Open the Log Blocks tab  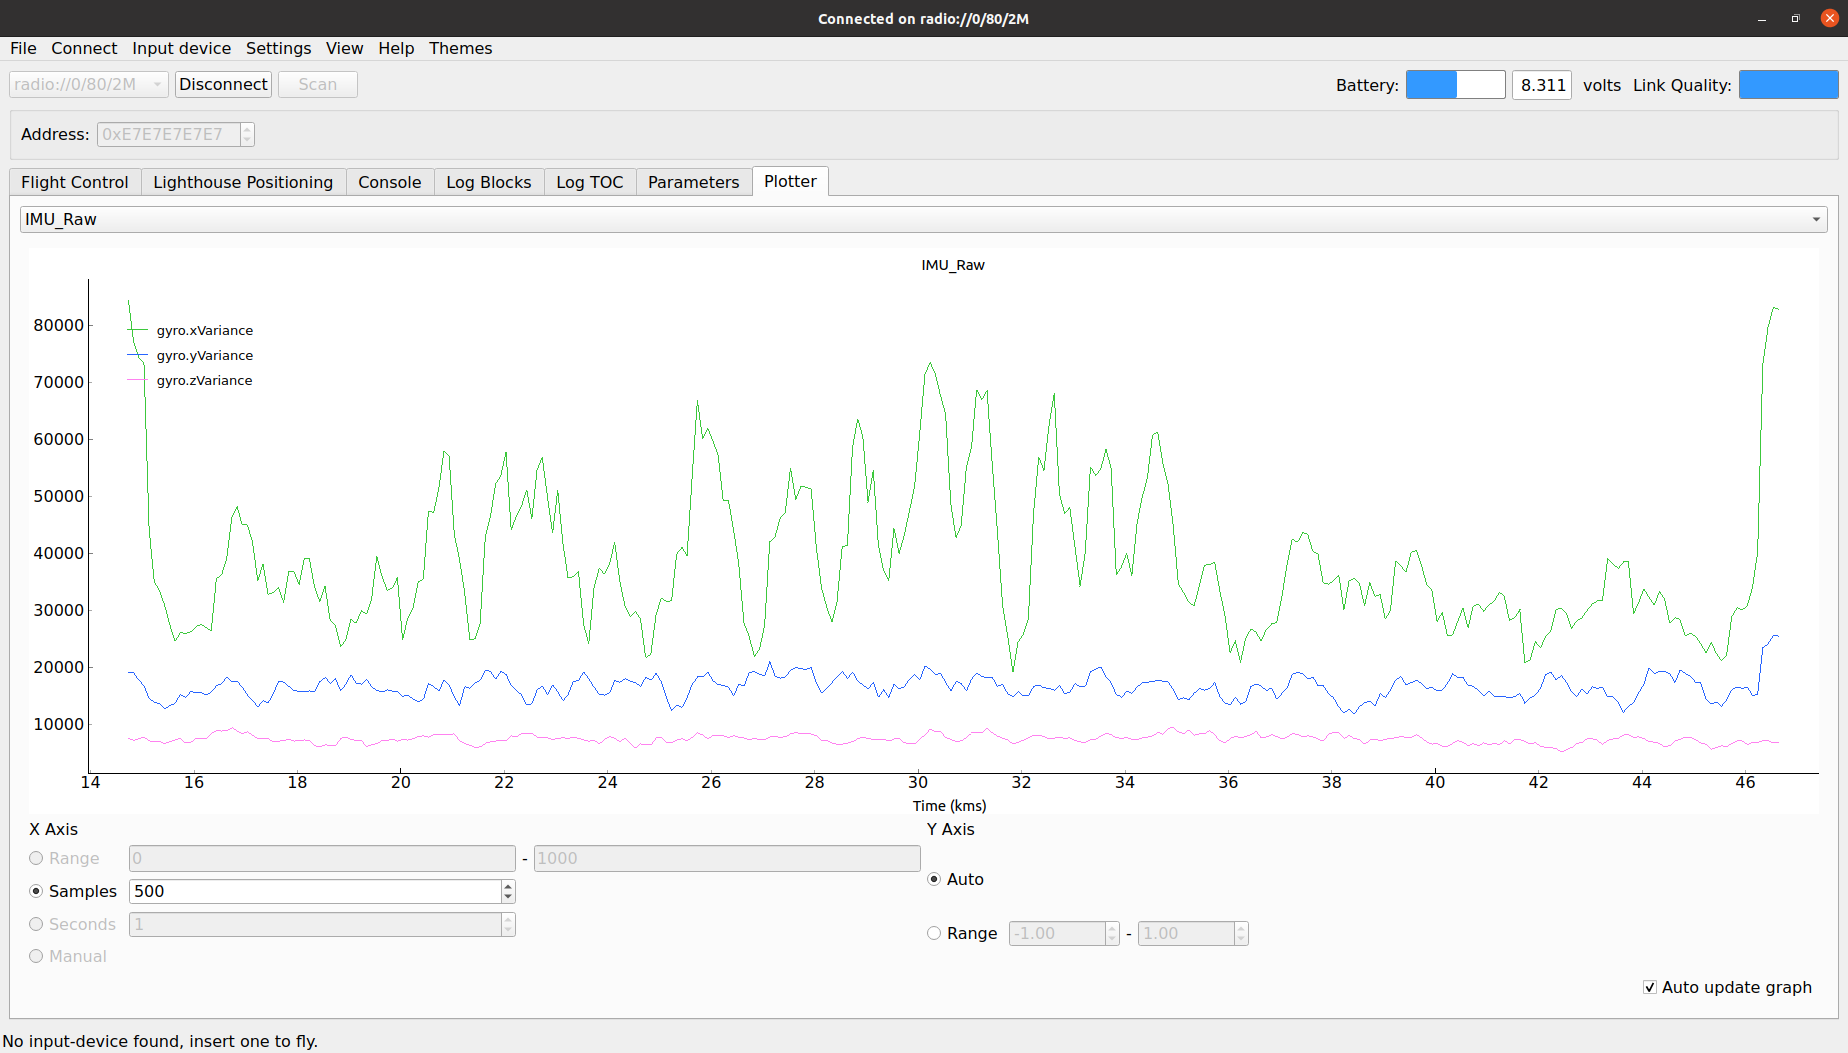(x=488, y=182)
